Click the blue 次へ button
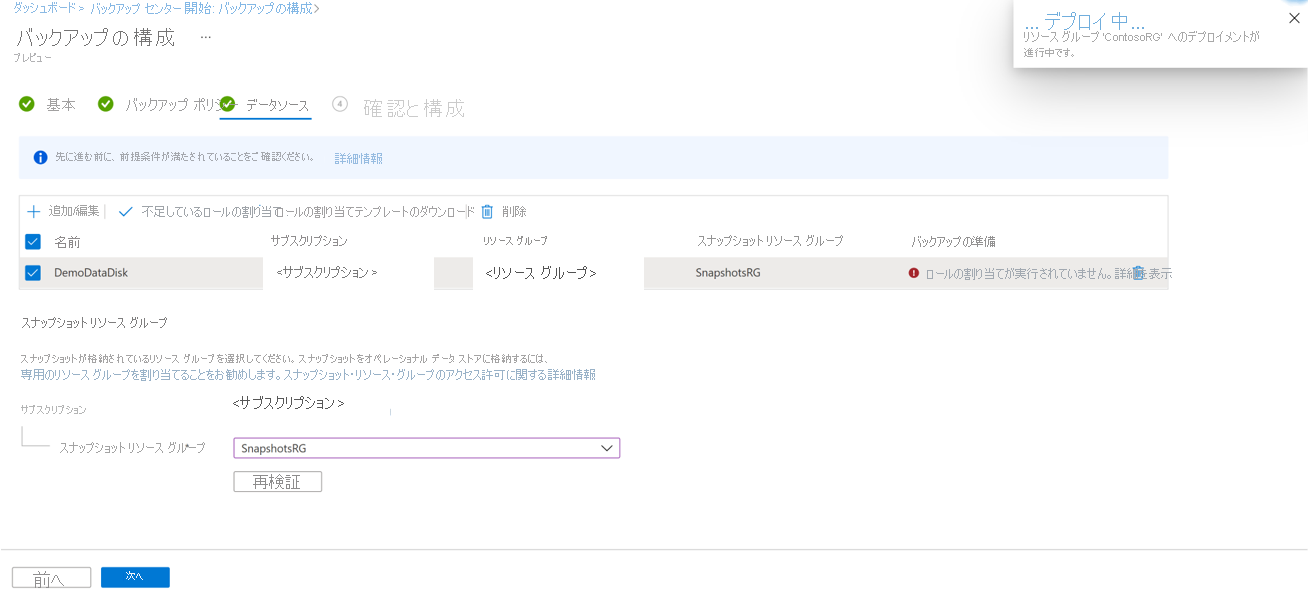Image resolution: width=1308 pixels, height=595 pixels. click(x=135, y=577)
